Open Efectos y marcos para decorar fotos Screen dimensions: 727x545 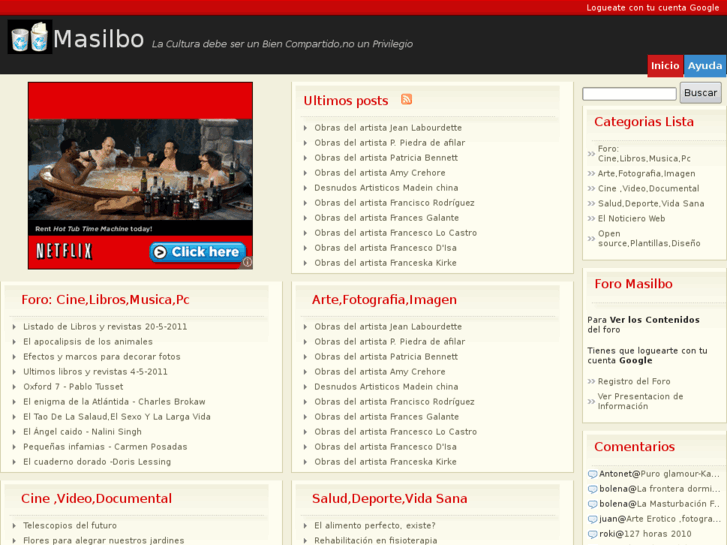pyautogui.click(x=102, y=357)
